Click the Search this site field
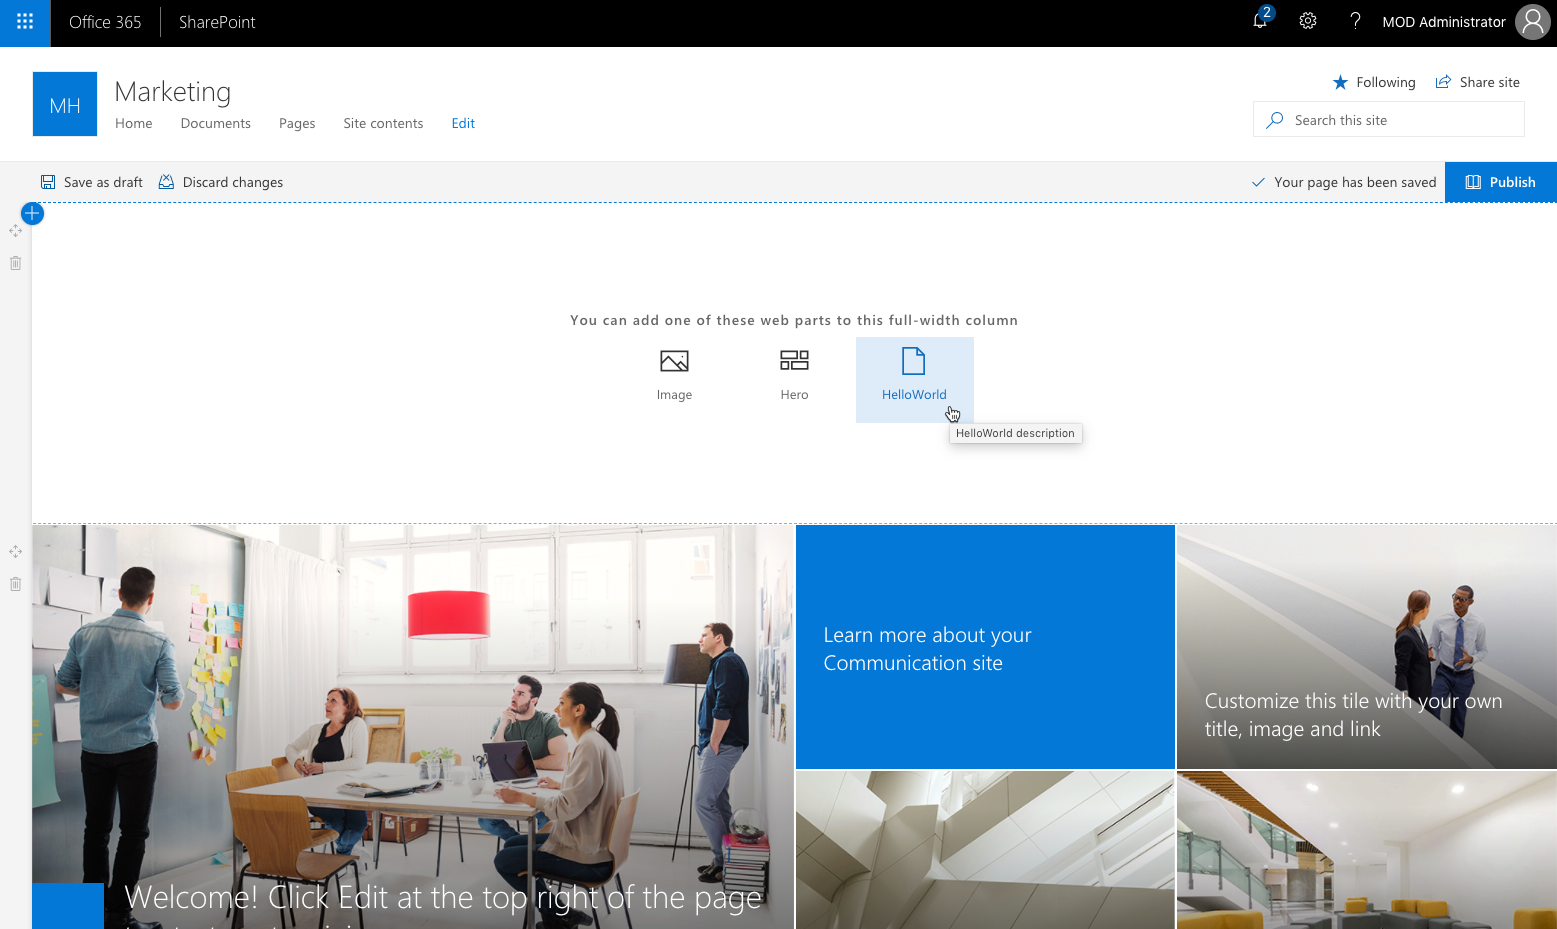The image size is (1557, 929). (1400, 120)
